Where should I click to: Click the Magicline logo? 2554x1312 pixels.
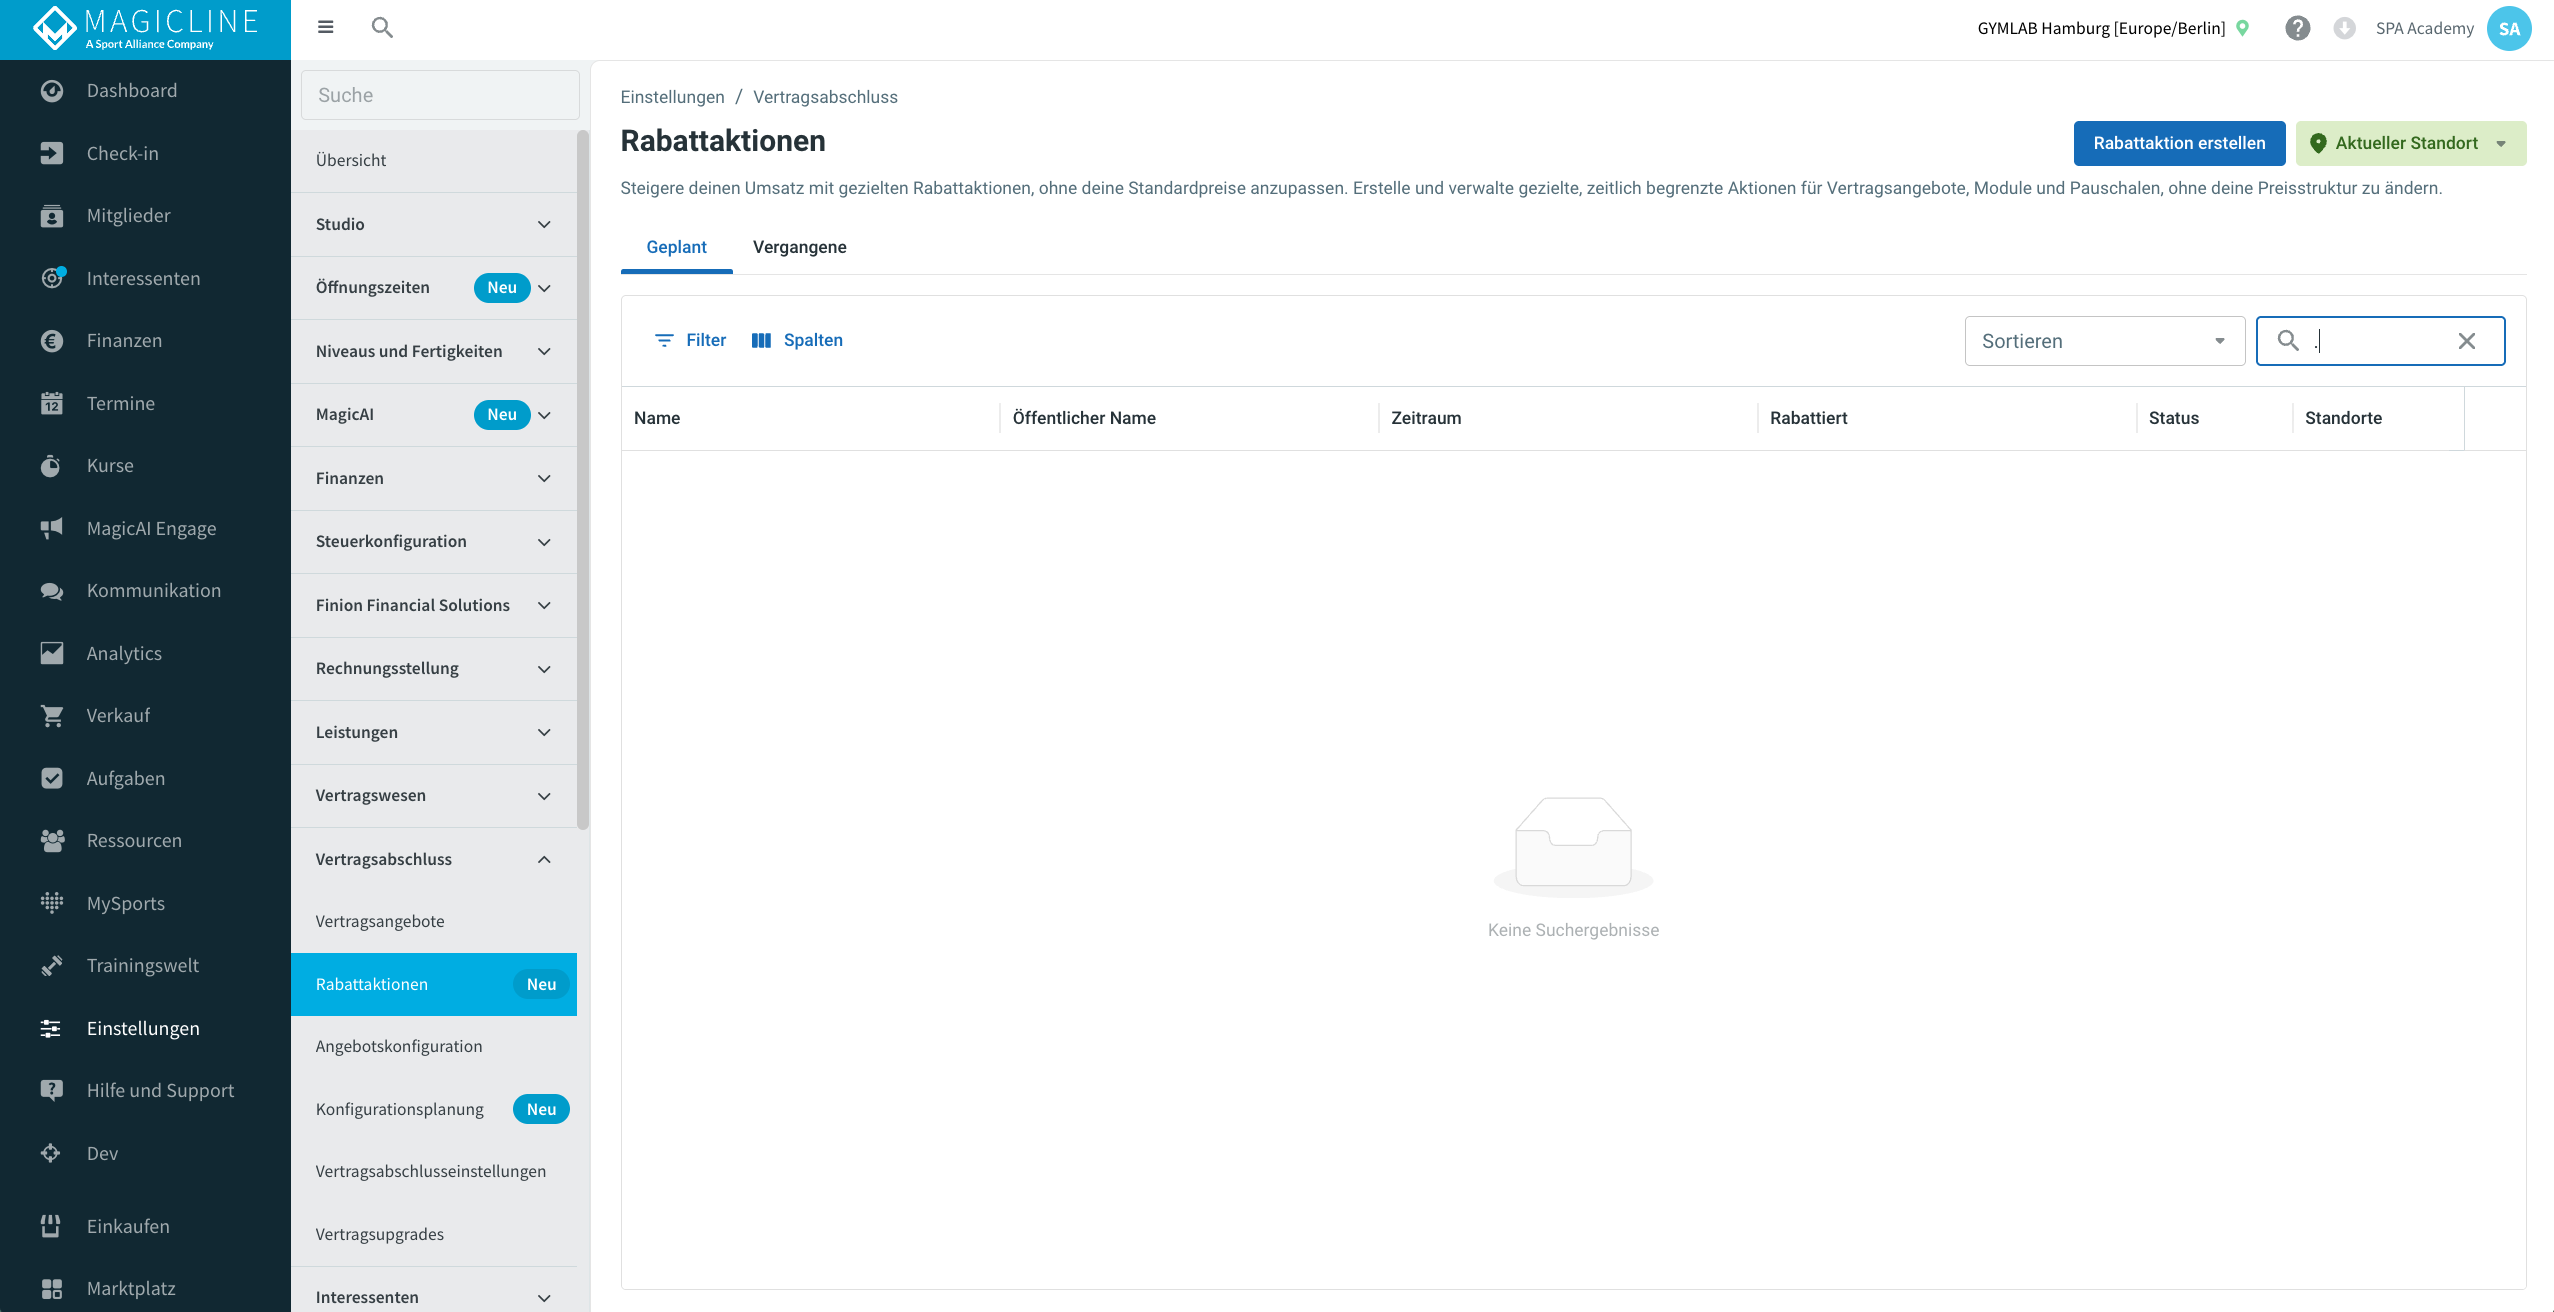146,29
